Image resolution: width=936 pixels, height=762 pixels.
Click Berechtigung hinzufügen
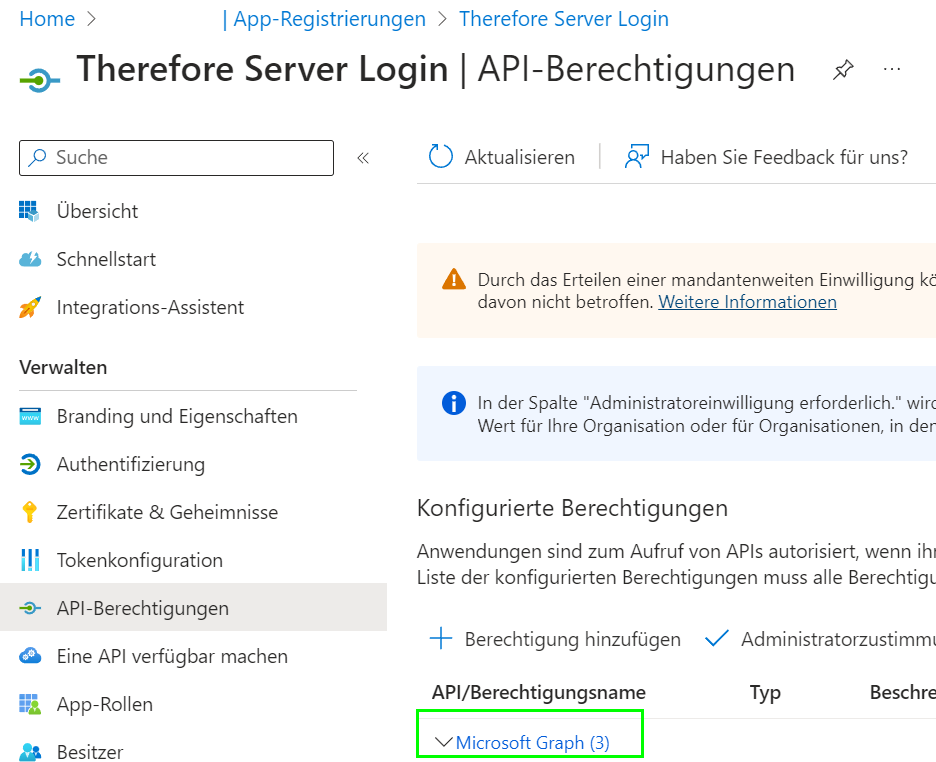click(x=572, y=639)
